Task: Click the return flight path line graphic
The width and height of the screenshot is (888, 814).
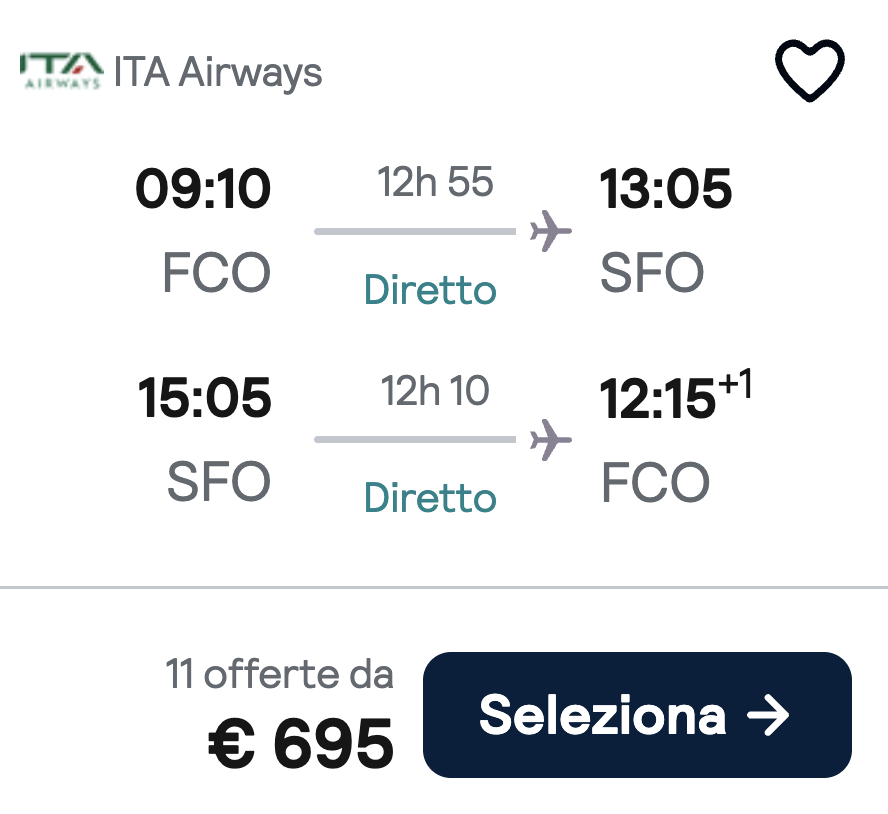Action: 415,441
